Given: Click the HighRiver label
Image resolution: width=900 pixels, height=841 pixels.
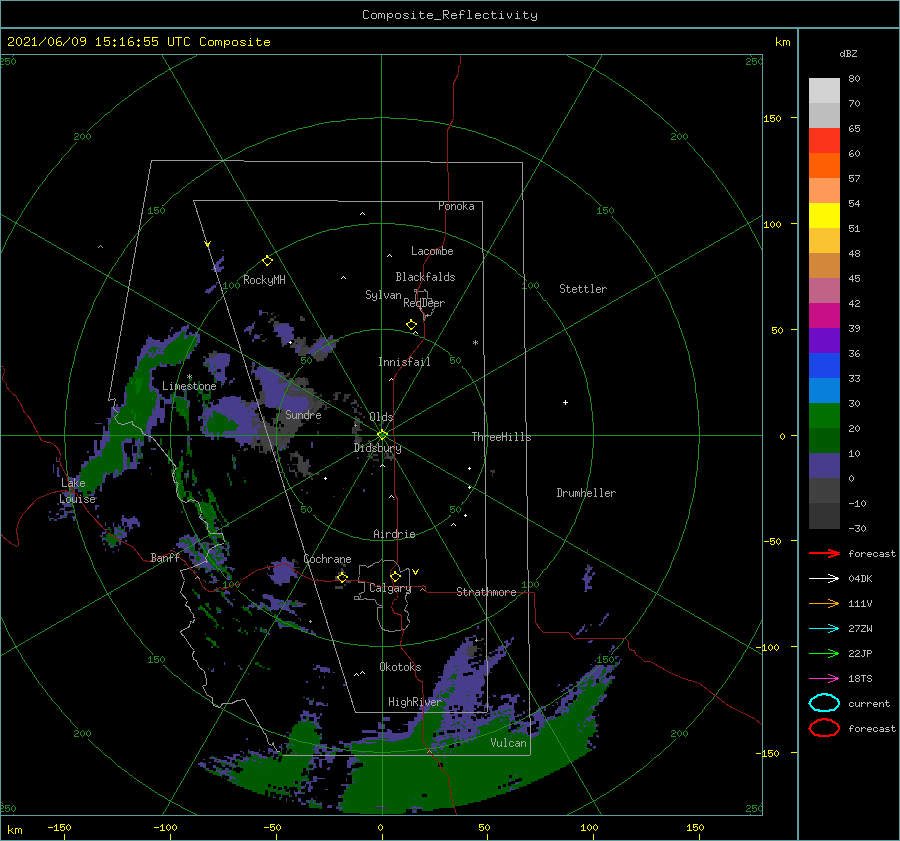Looking at the screenshot, I should (x=414, y=702).
